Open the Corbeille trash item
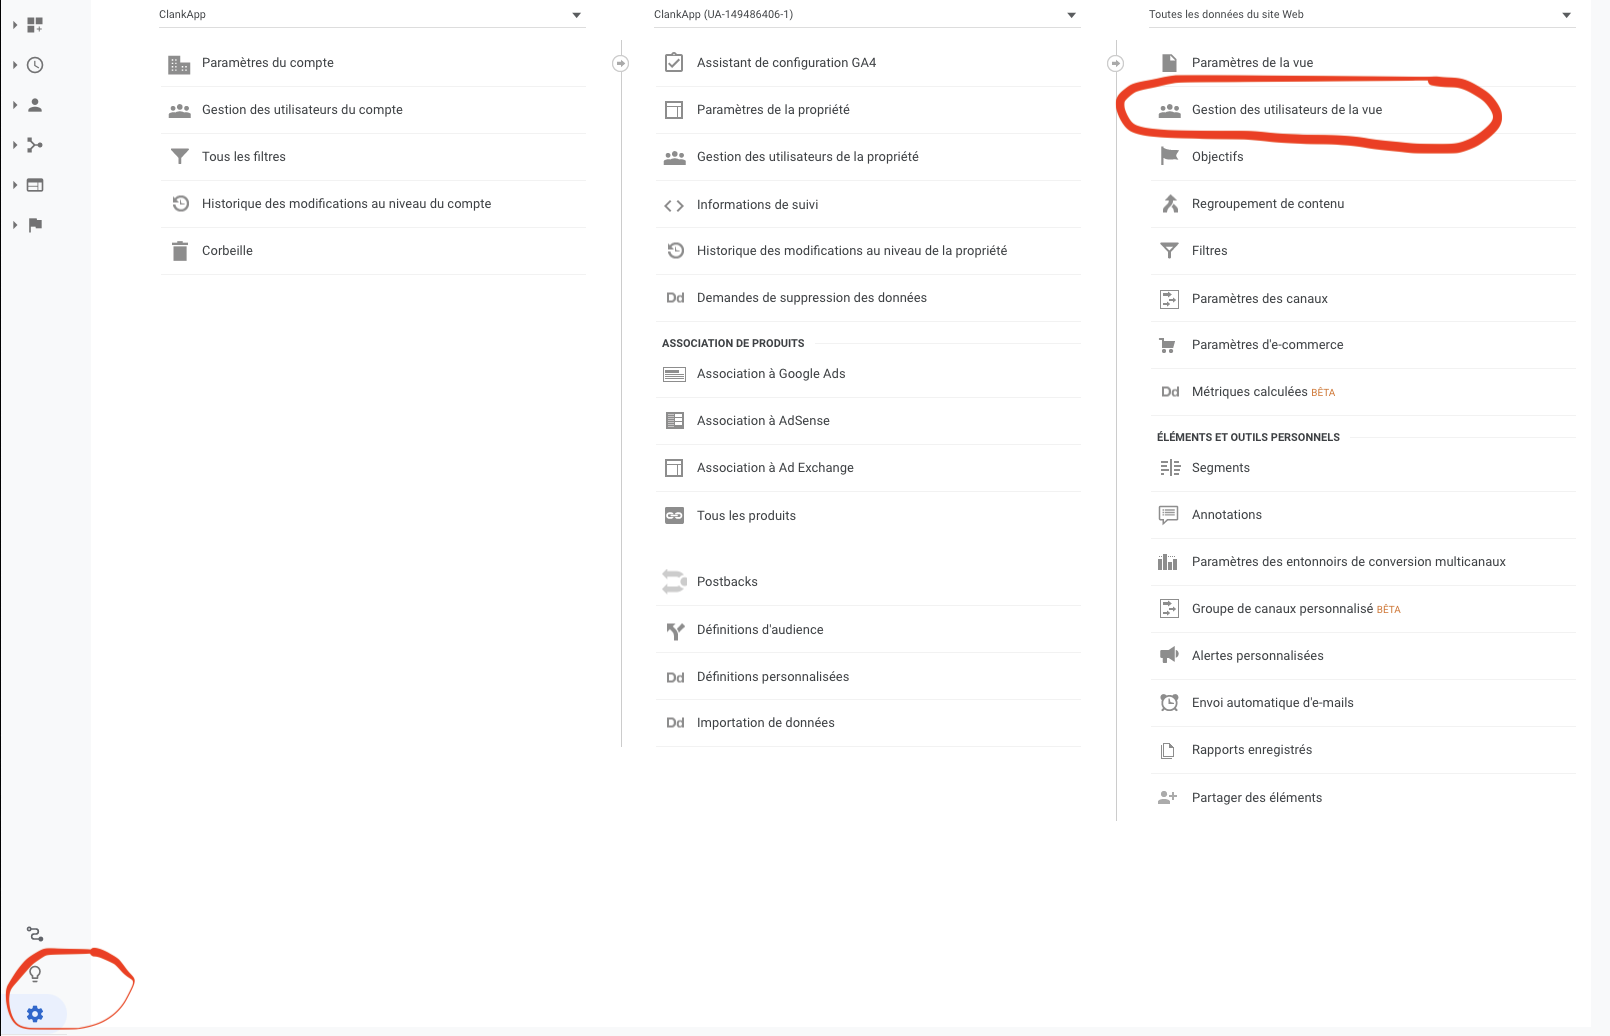 pos(227,251)
